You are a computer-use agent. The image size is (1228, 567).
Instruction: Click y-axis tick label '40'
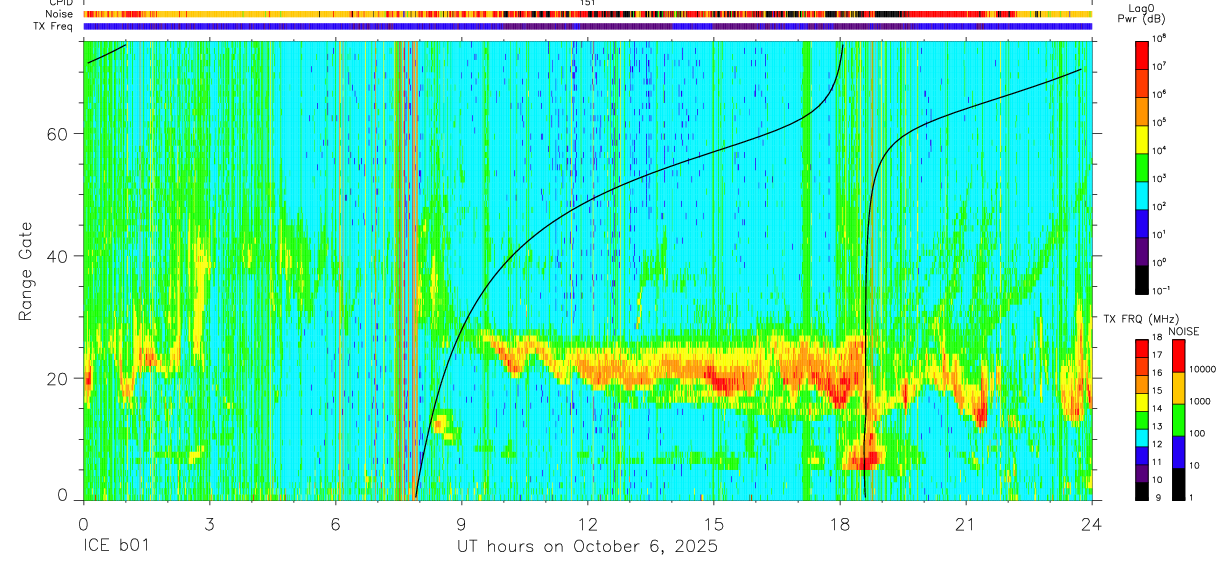click(58, 256)
